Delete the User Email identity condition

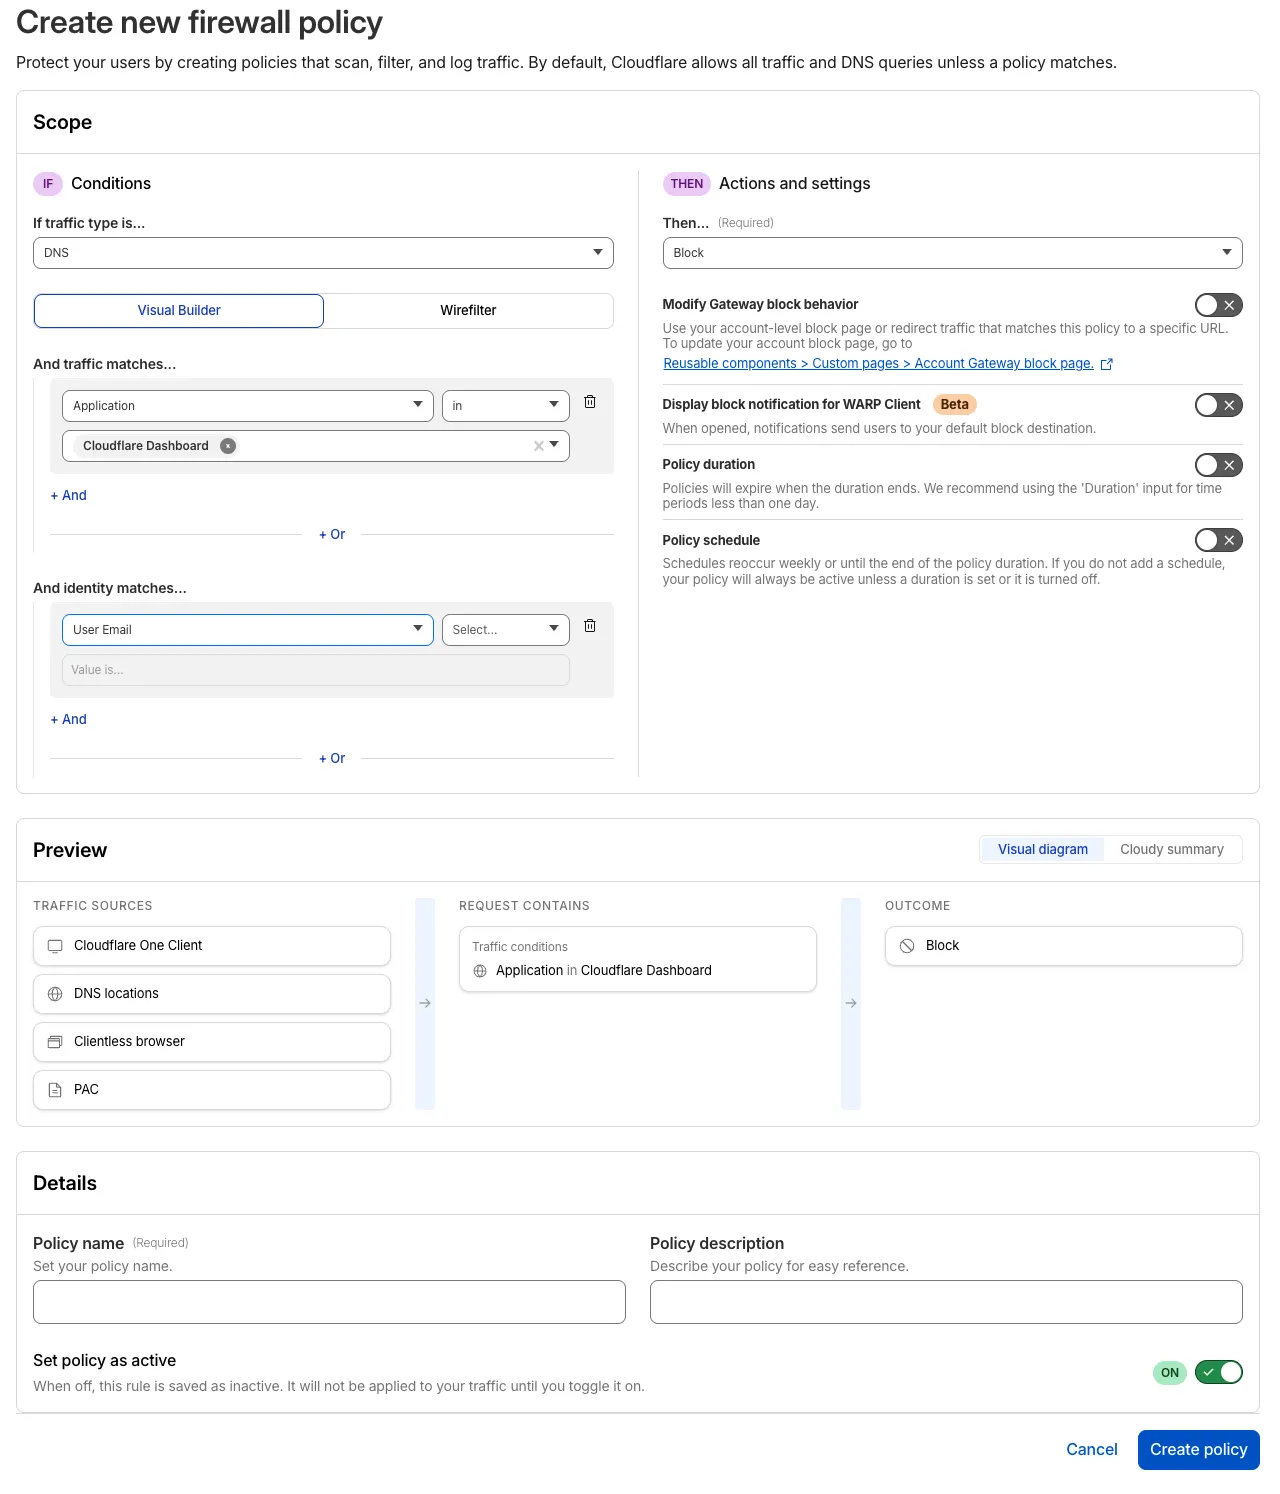590,625
